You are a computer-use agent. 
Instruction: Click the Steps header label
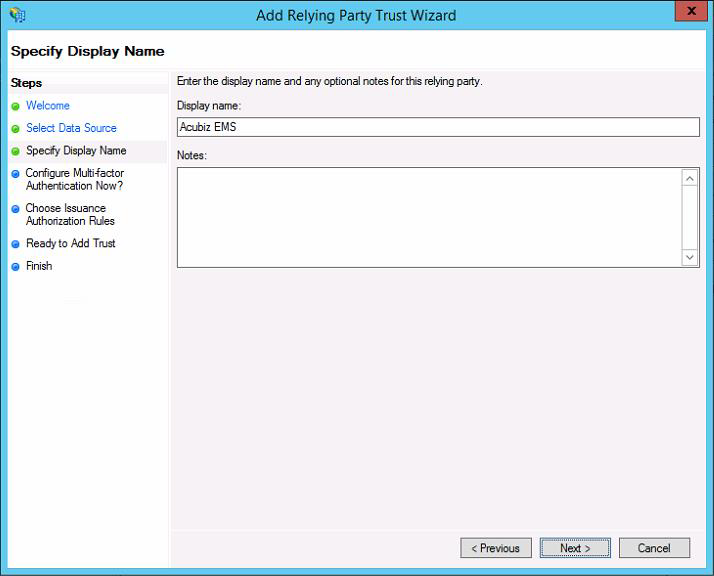(x=26, y=83)
